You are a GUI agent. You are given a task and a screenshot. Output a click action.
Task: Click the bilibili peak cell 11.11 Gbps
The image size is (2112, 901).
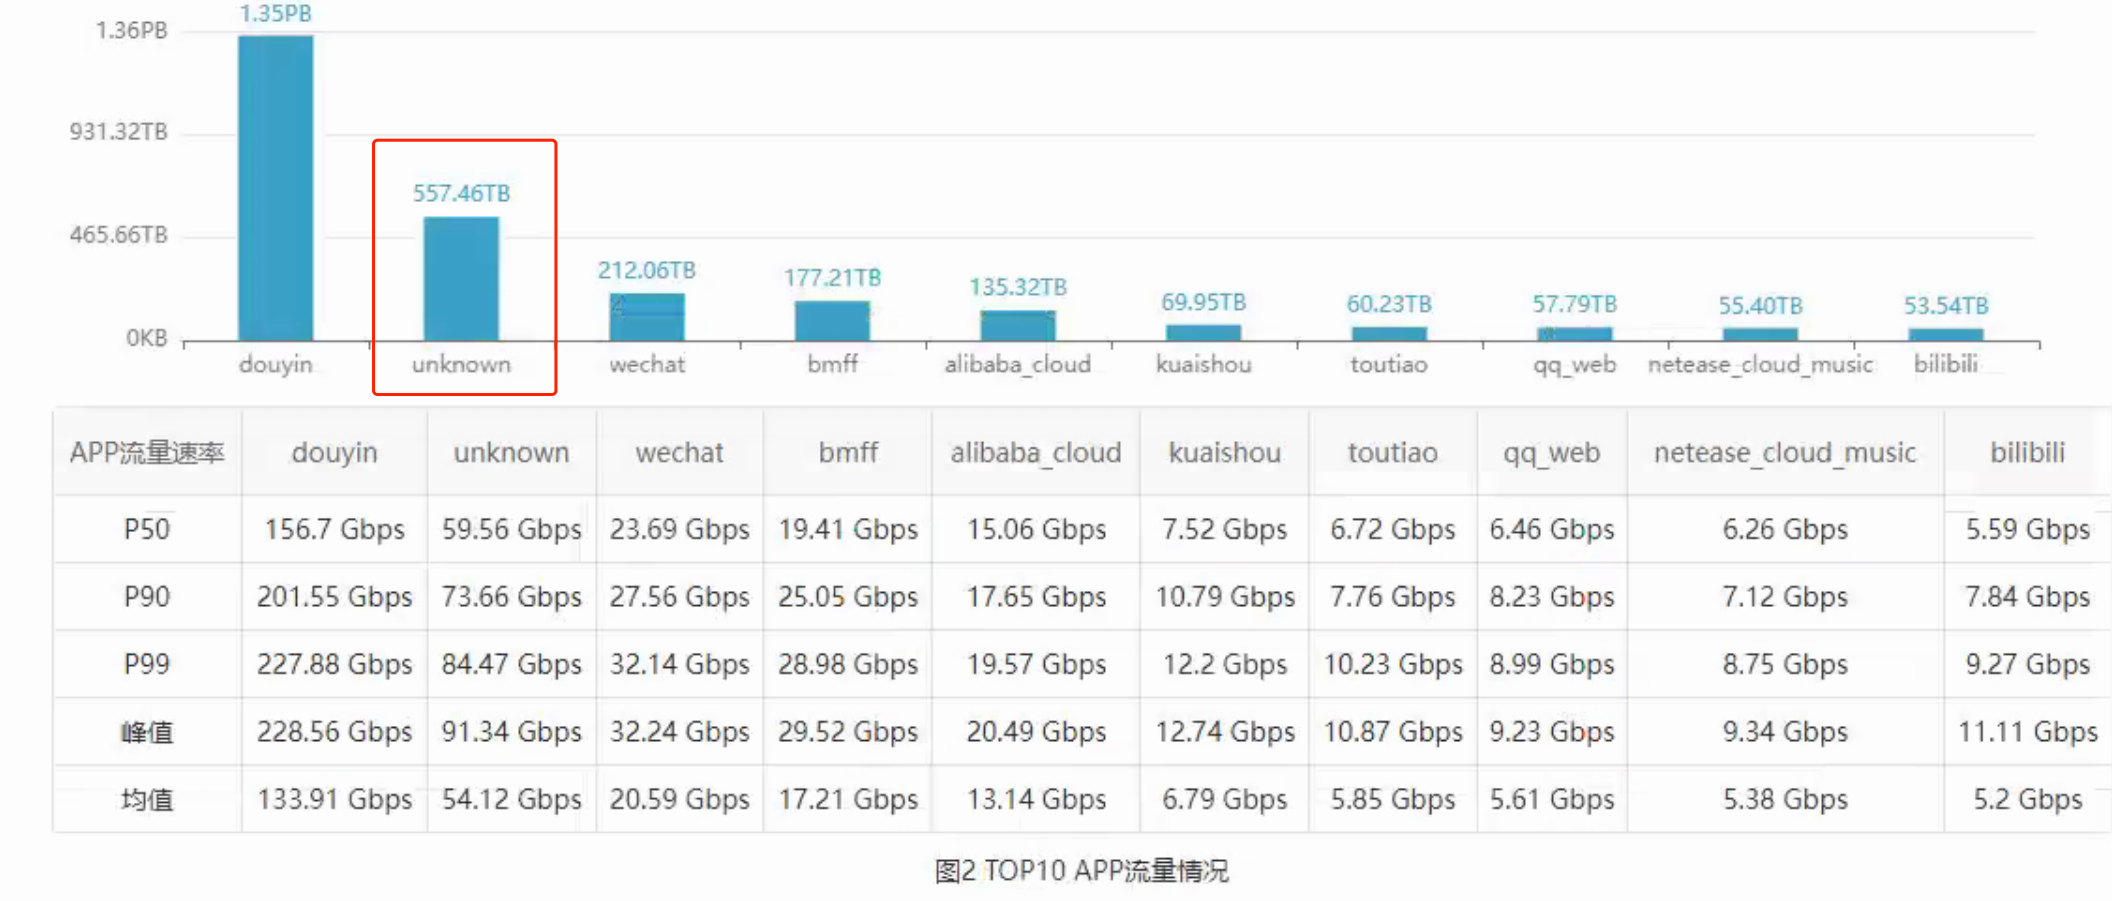pyautogui.click(x=2027, y=732)
